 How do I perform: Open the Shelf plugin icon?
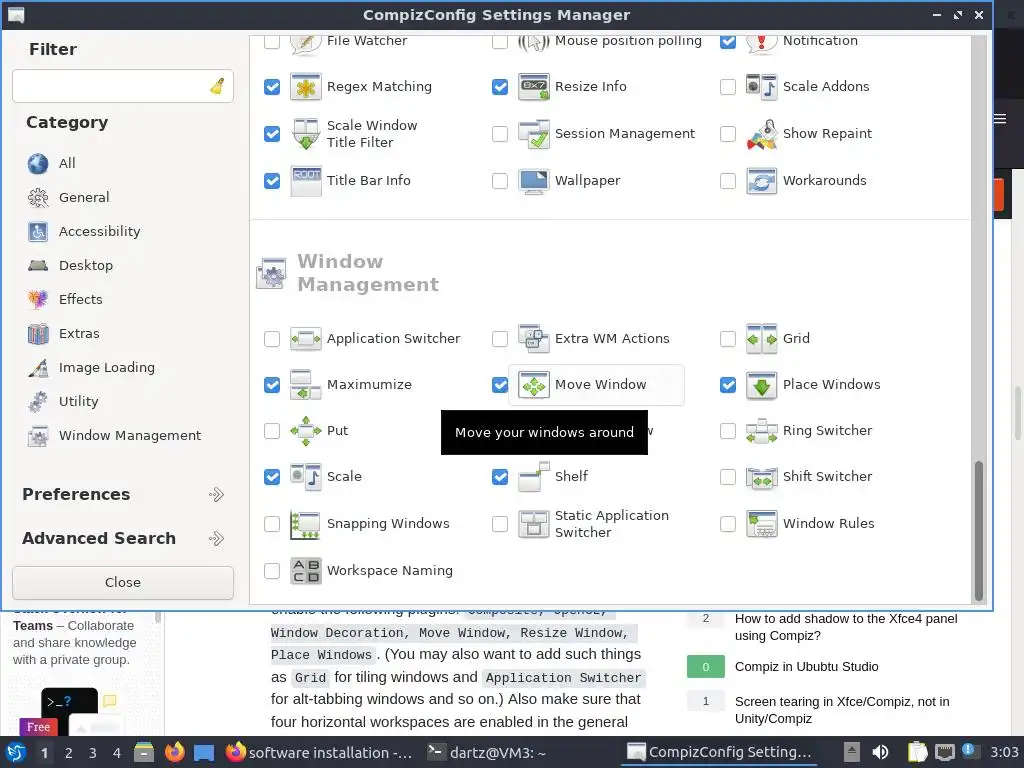click(x=534, y=477)
